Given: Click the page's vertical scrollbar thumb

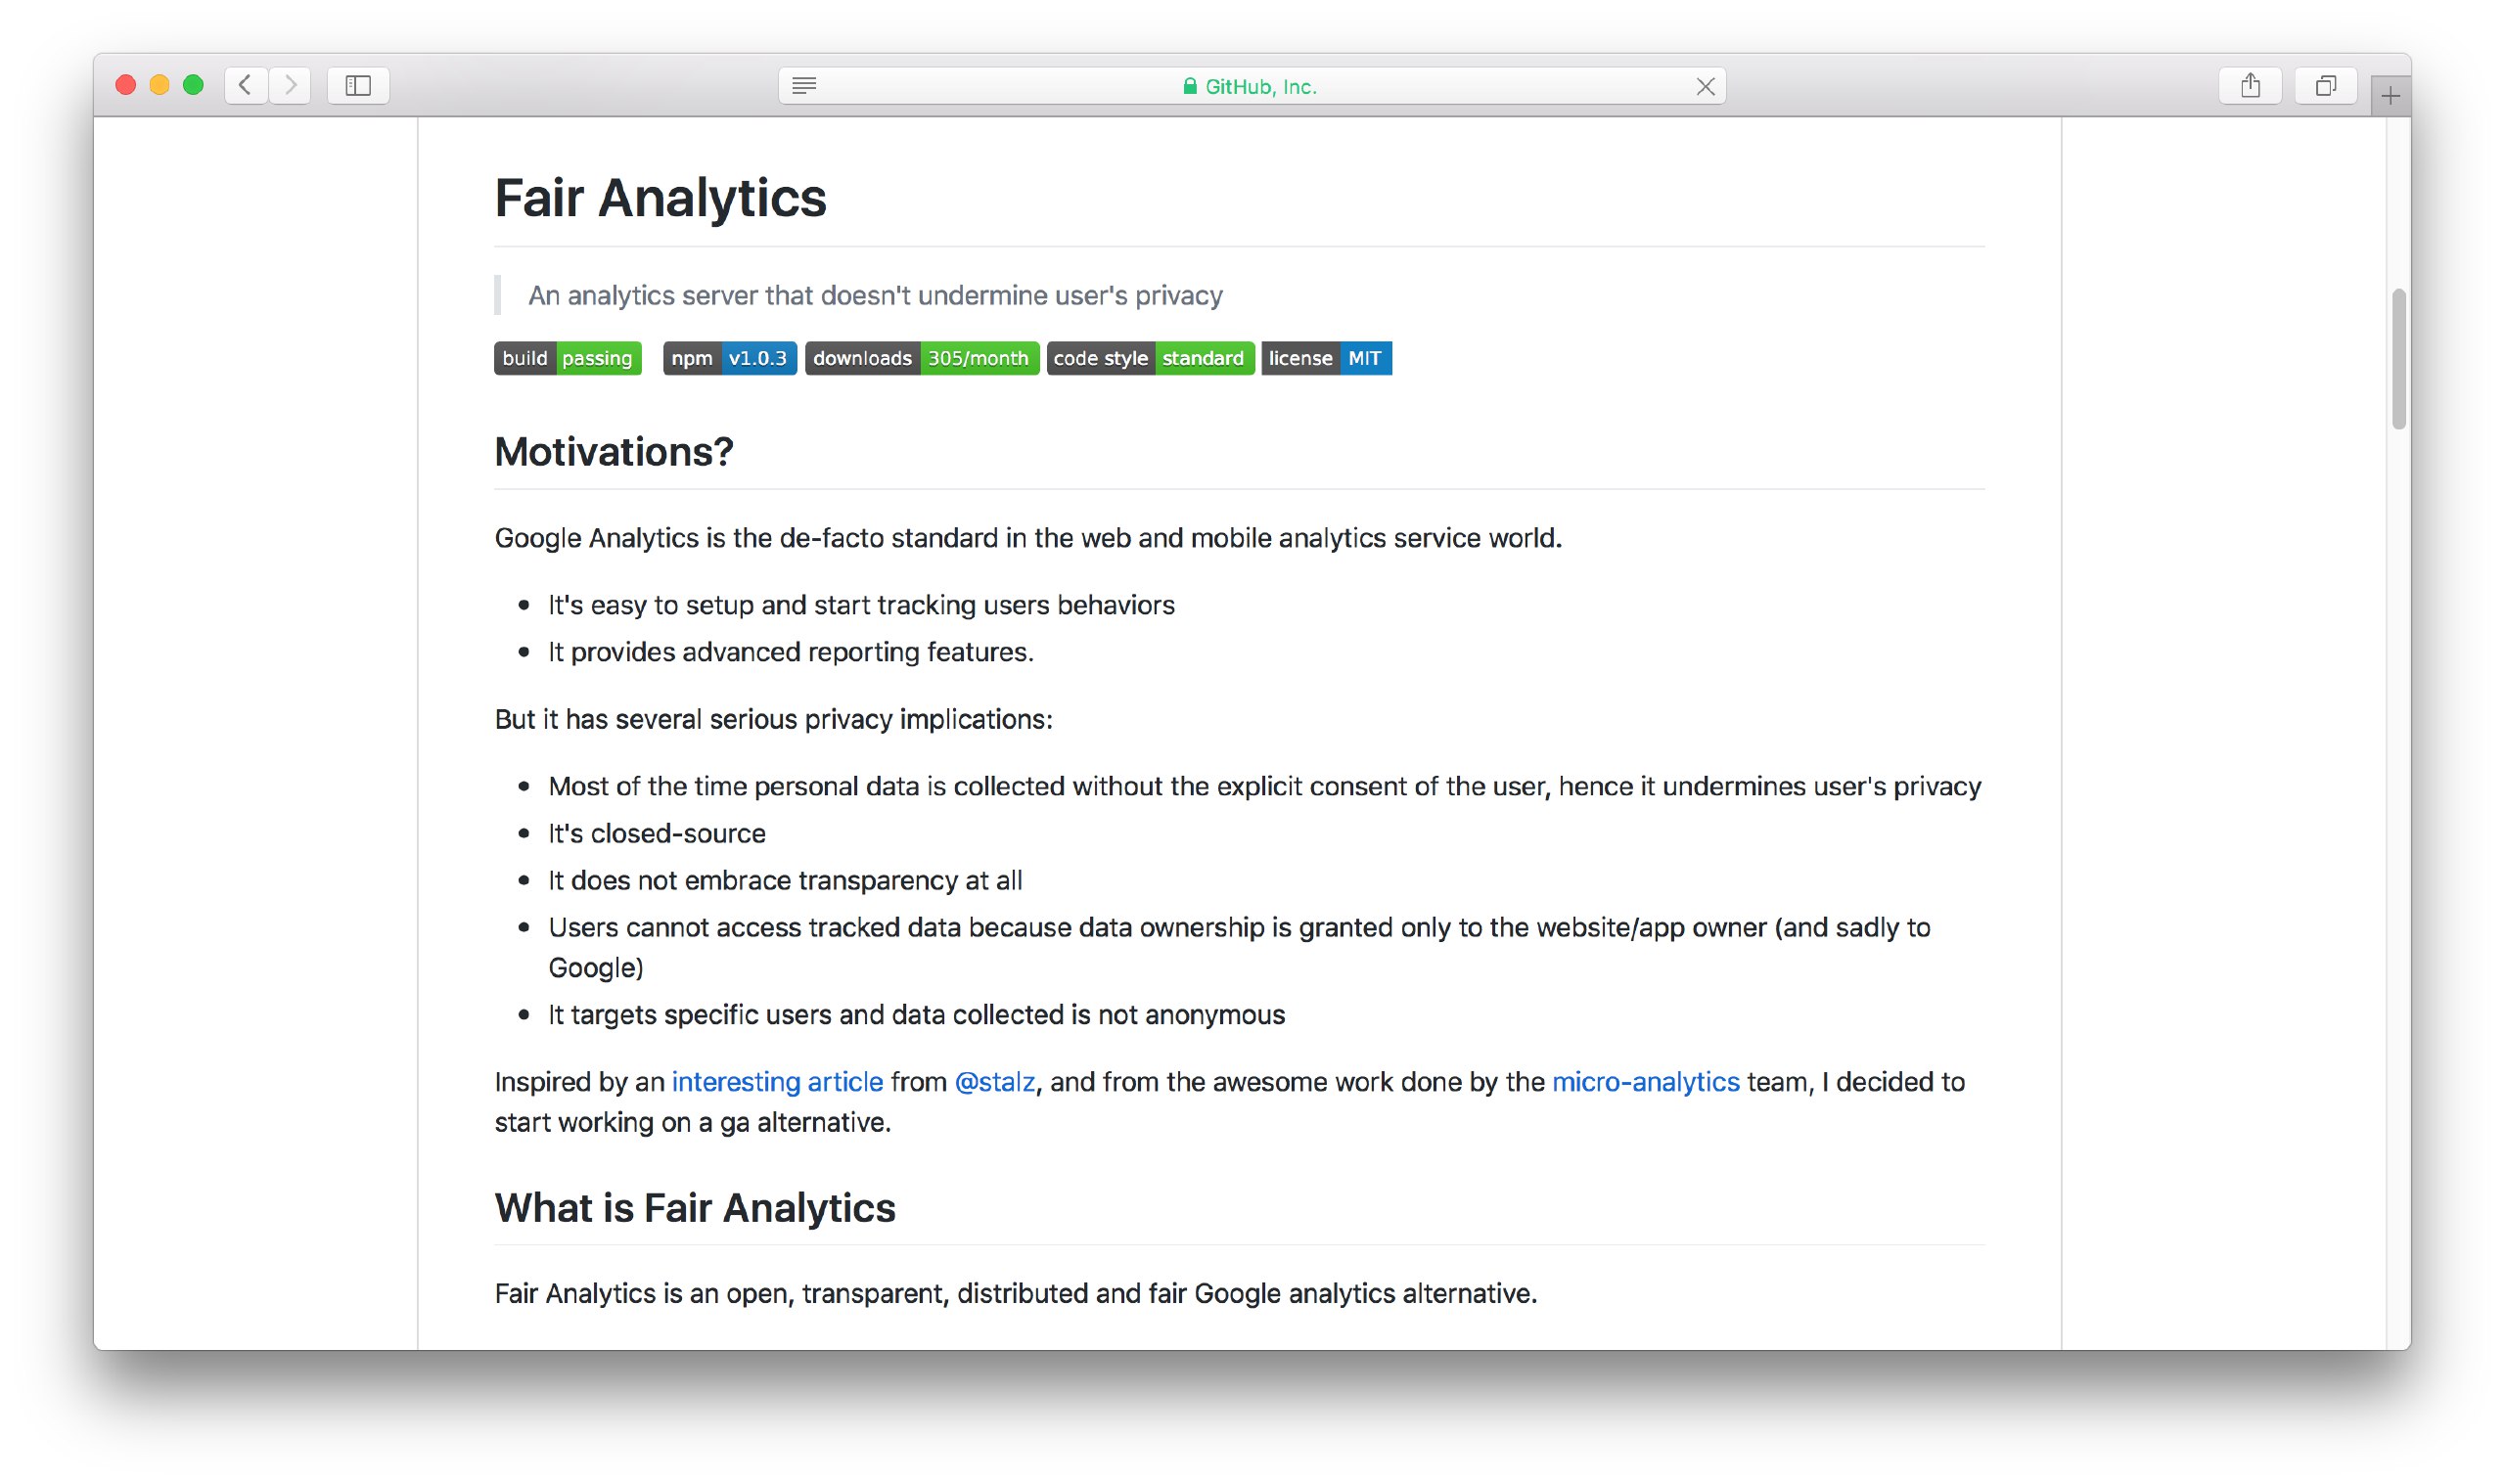Looking at the screenshot, I should [x=2398, y=358].
